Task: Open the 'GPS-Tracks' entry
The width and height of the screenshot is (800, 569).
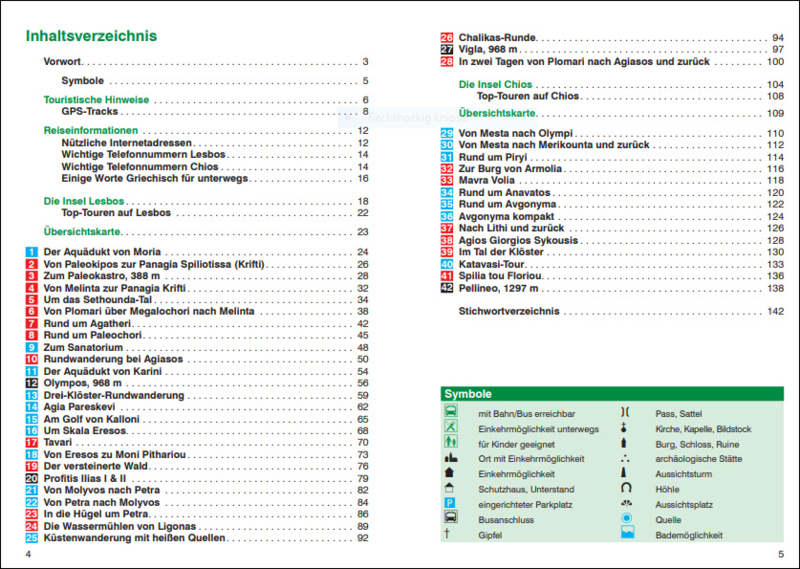Action: pos(215,111)
